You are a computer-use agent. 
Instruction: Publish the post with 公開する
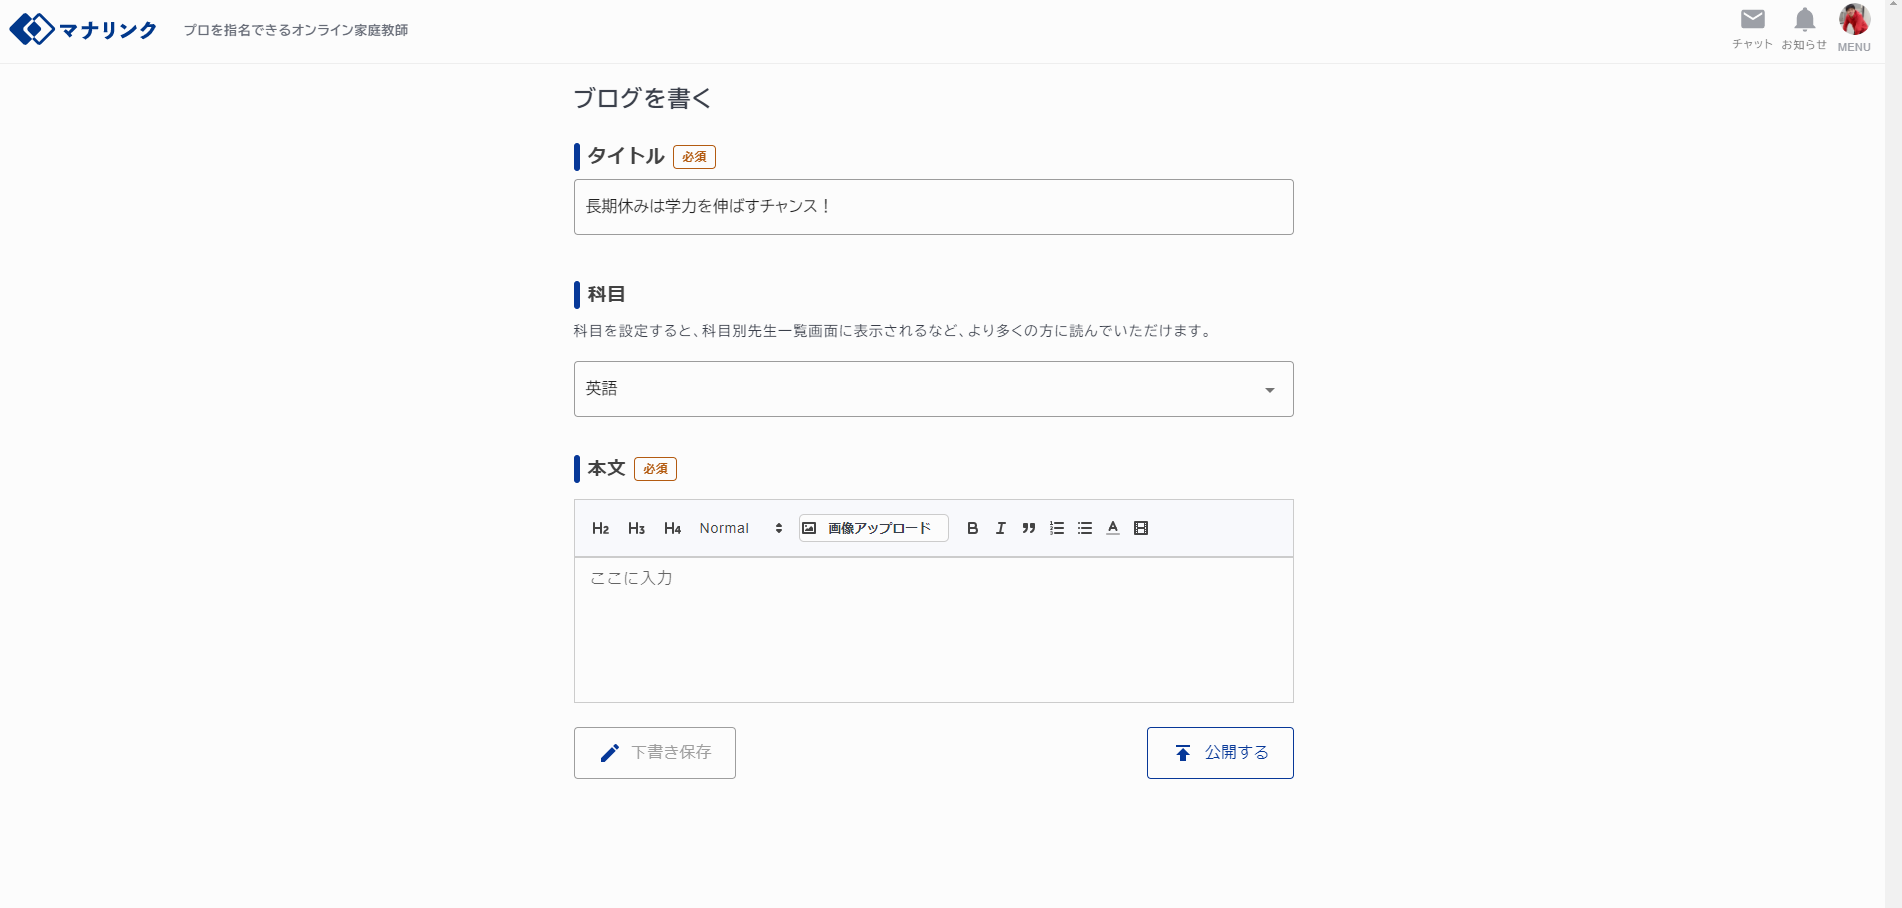[x=1220, y=753]
